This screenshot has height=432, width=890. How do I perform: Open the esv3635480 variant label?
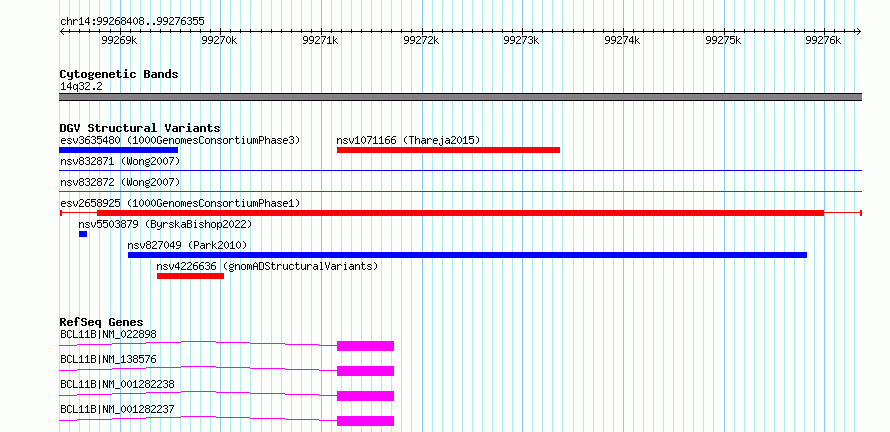tap(180, 140)
